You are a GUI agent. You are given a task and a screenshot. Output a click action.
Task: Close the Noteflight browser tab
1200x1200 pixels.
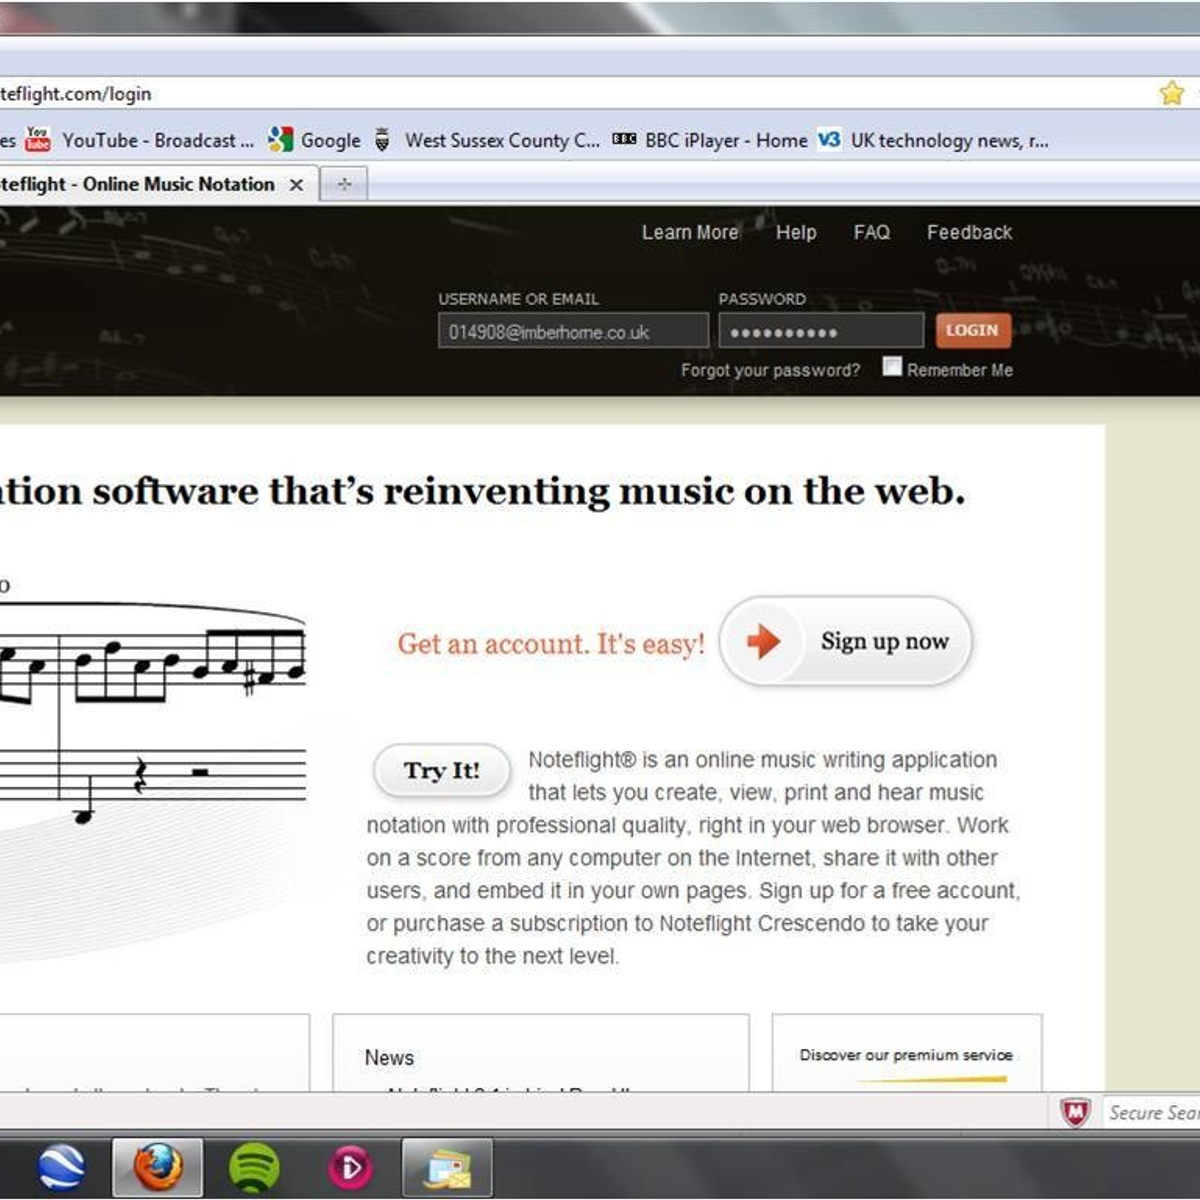click(x=296, y=185)
